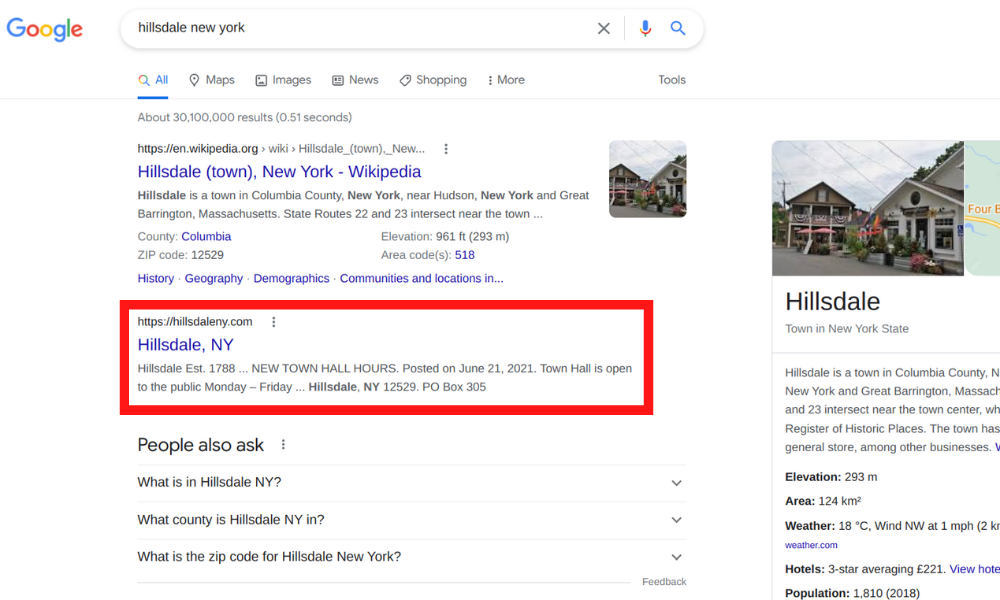
Task: Expand the zip code for Hillsdale question
Action: pyautogui.click(x=412, y=557)
